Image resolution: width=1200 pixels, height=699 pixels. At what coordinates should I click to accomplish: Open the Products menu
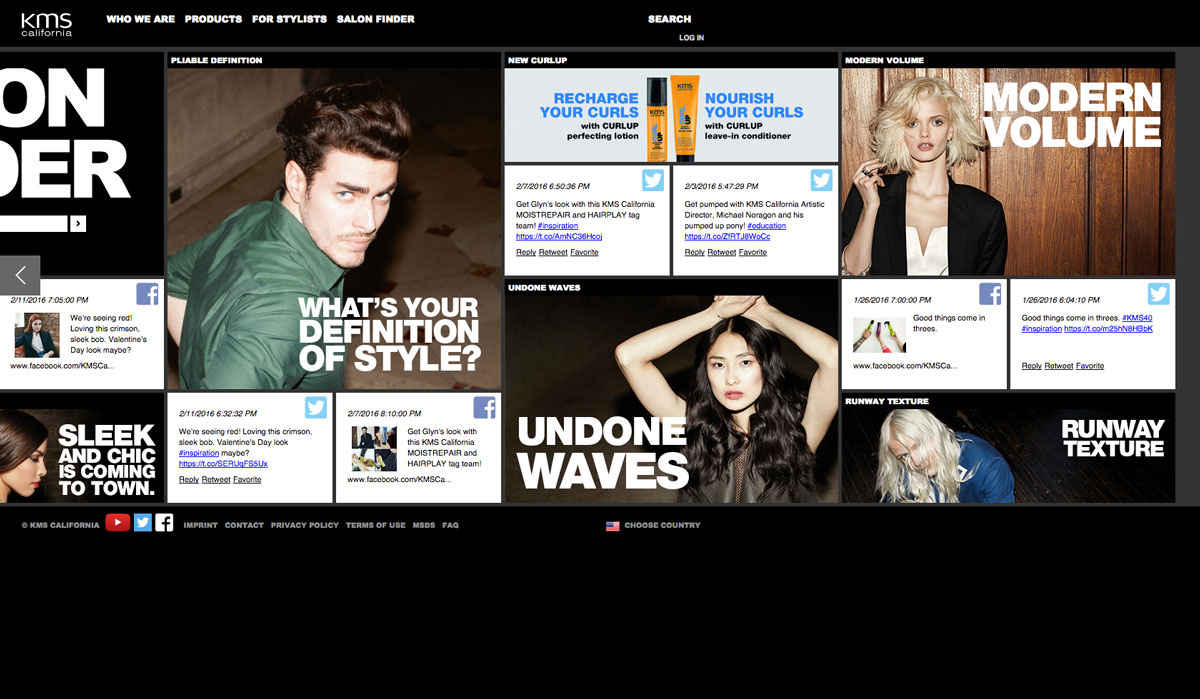213,19
